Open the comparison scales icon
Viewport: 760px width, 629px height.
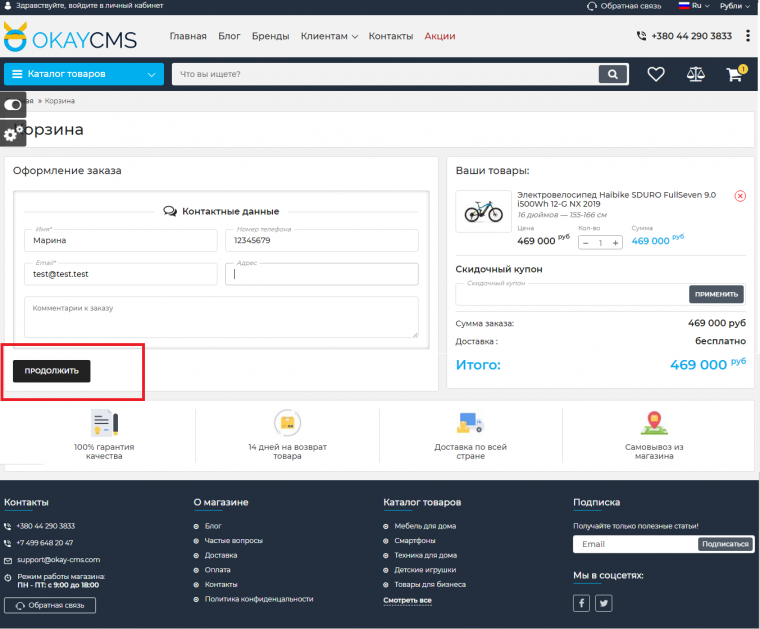pos(695,74)
